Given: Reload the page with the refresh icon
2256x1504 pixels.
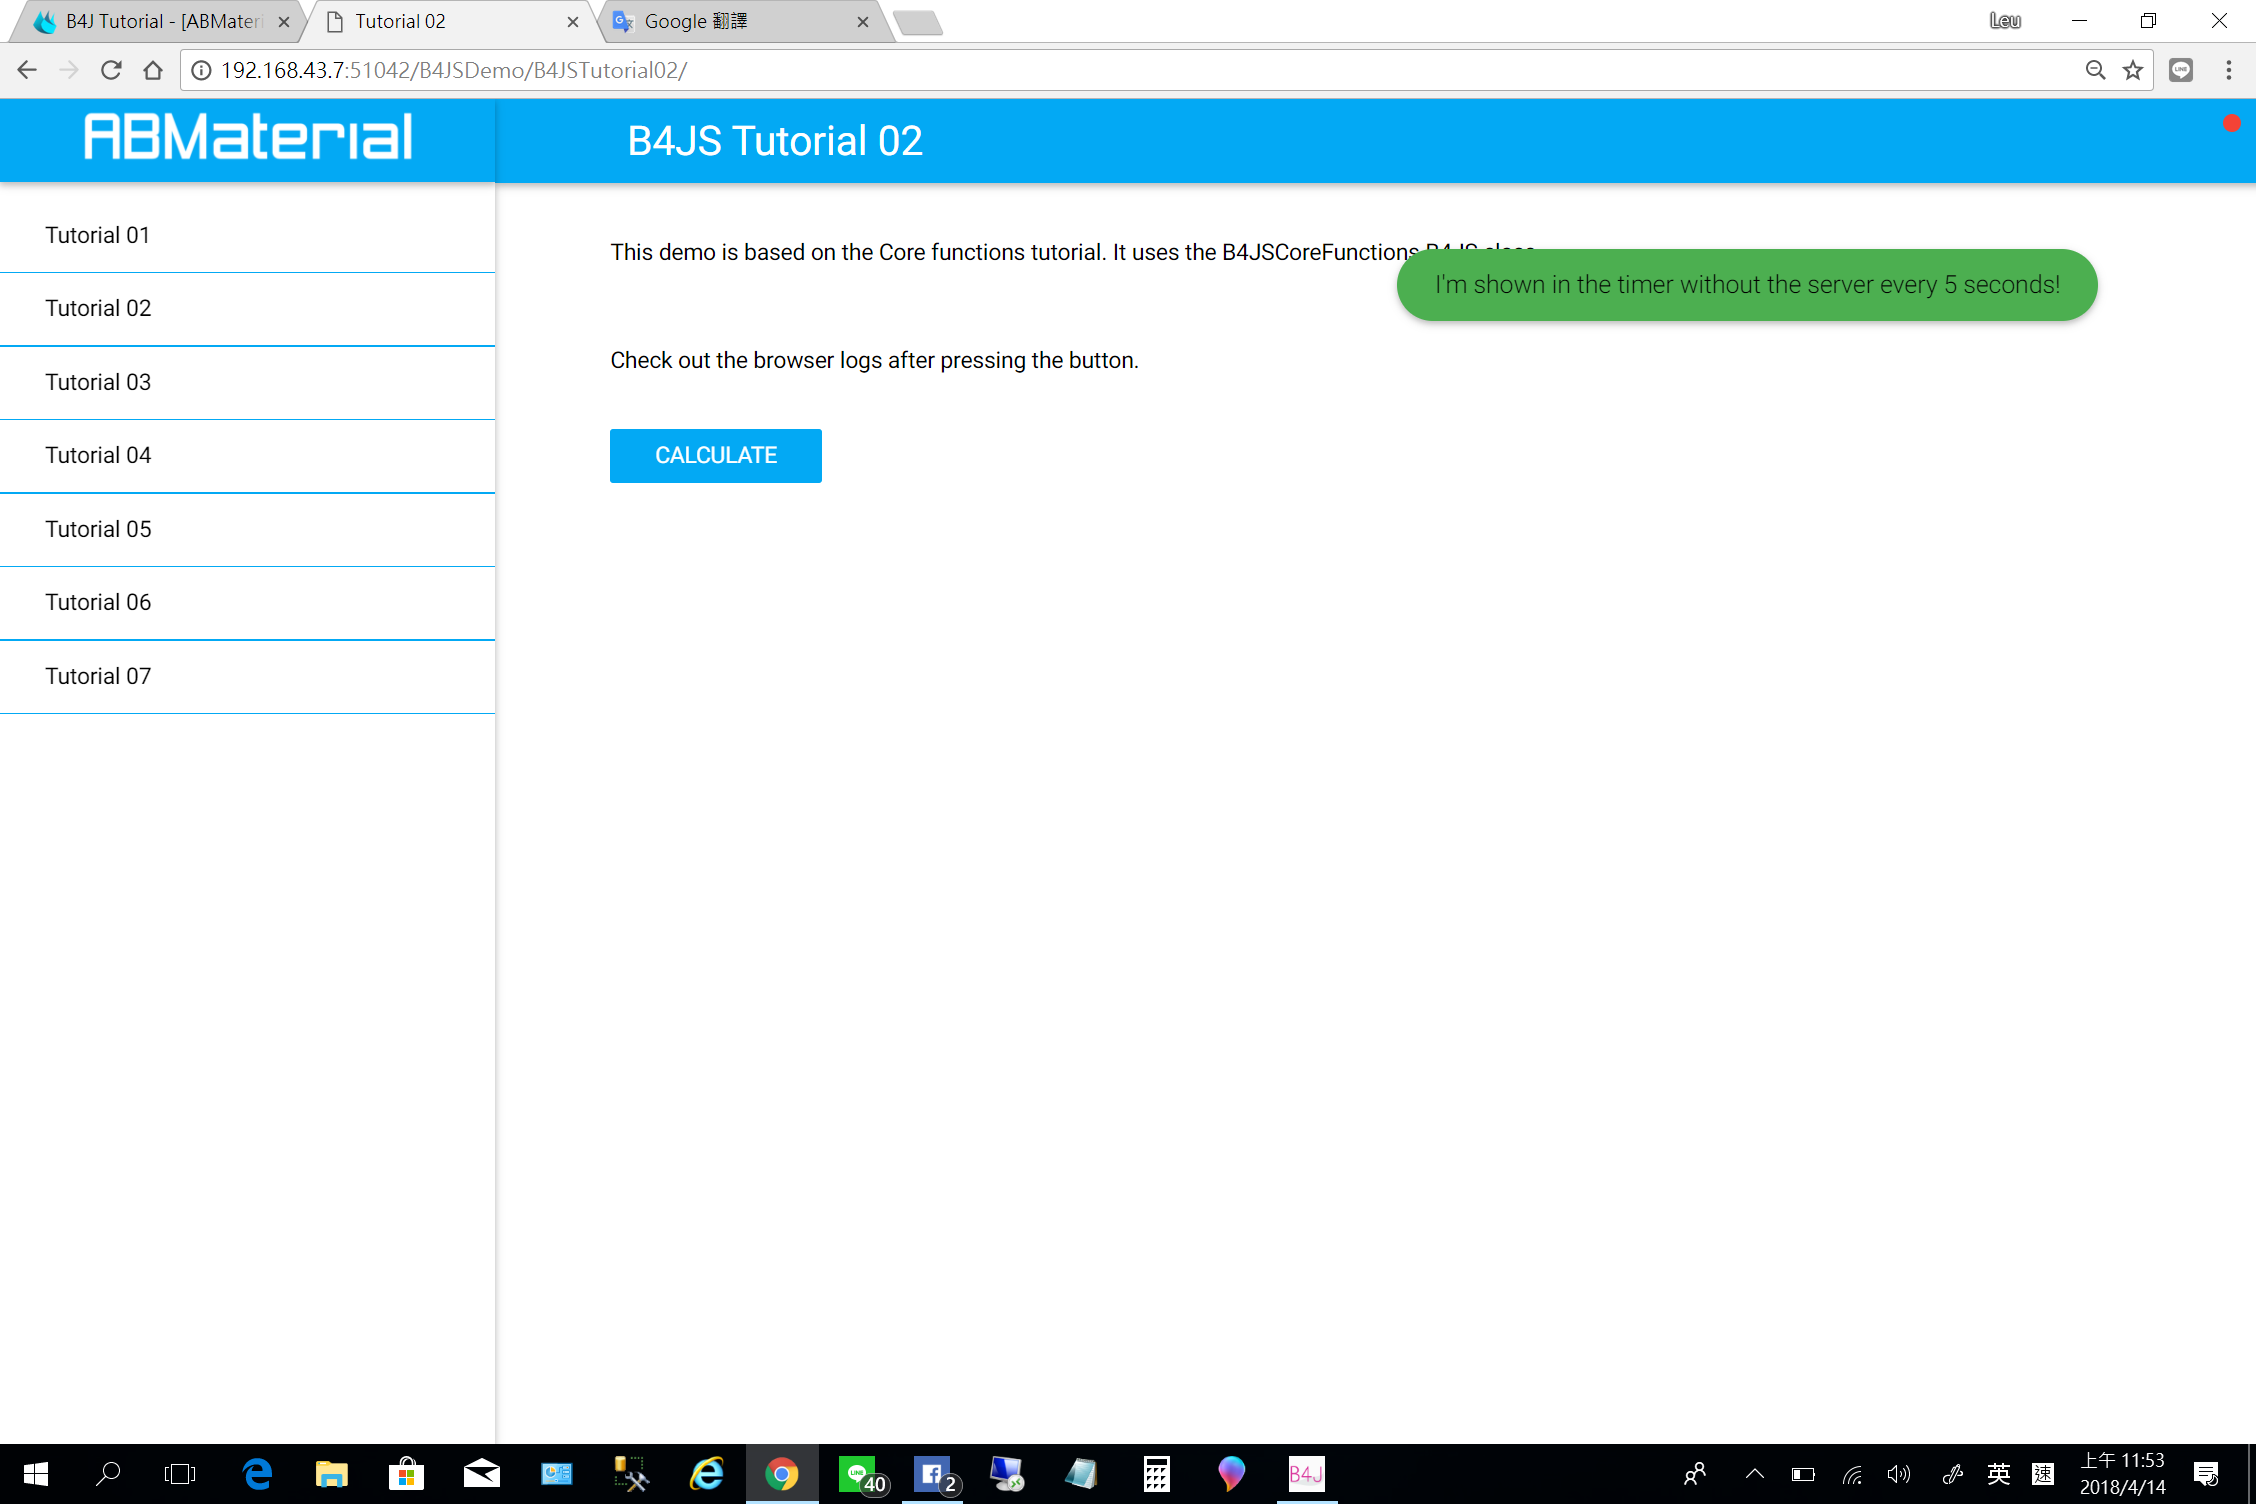Looking at the screenshot, I should [x=111, y=70].
